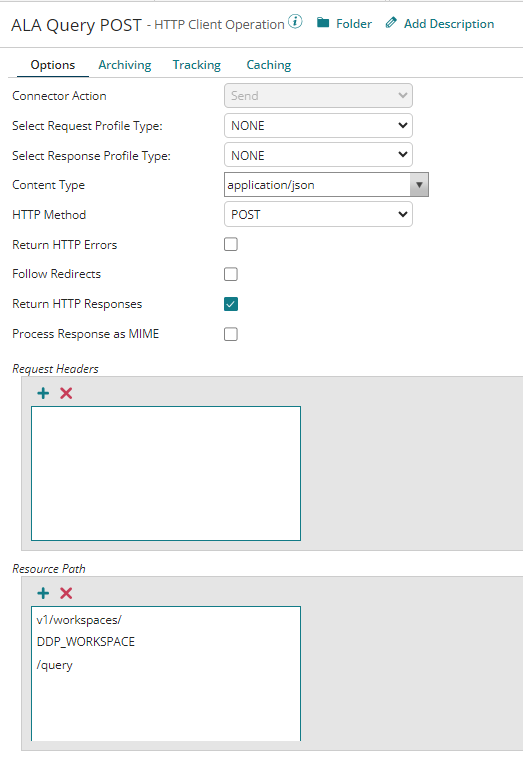Click the Add Description link
This screenshot has height=761, width=523.
pos(449,24)
